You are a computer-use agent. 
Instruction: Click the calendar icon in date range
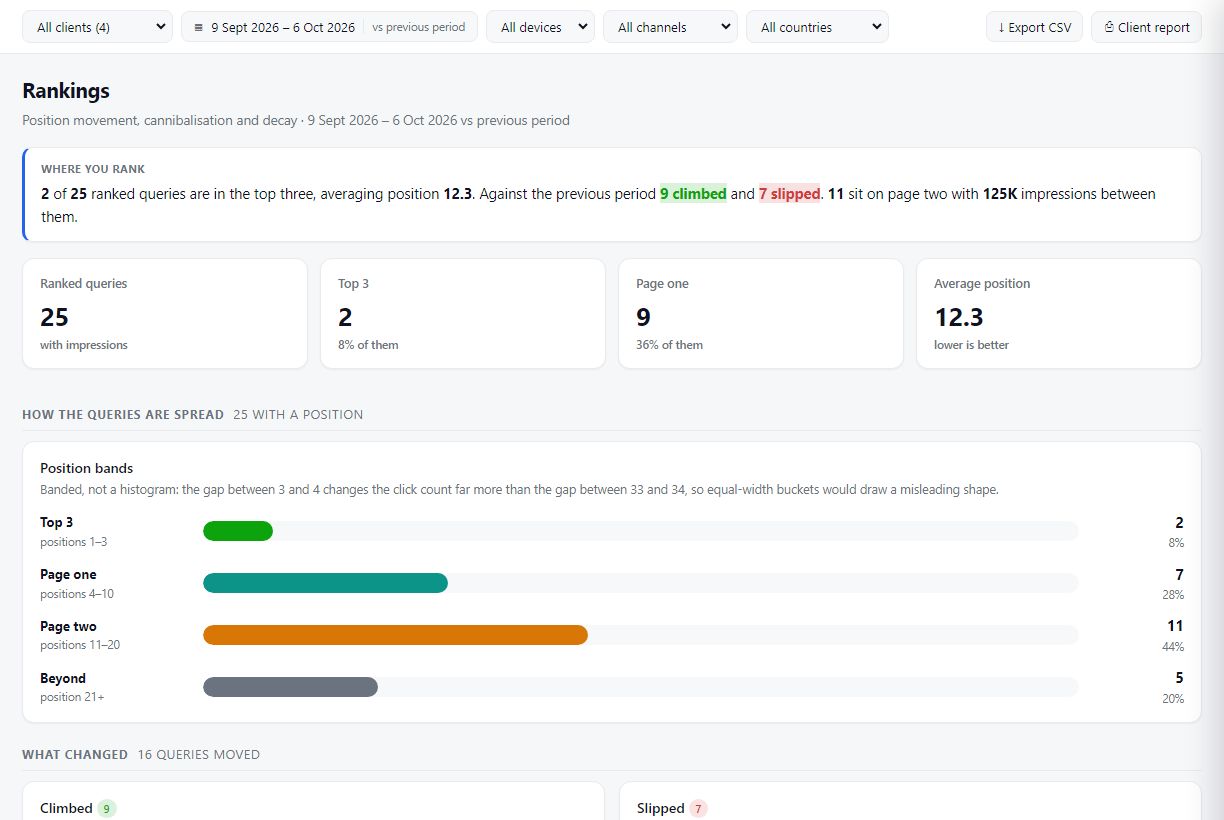[198, 28]
